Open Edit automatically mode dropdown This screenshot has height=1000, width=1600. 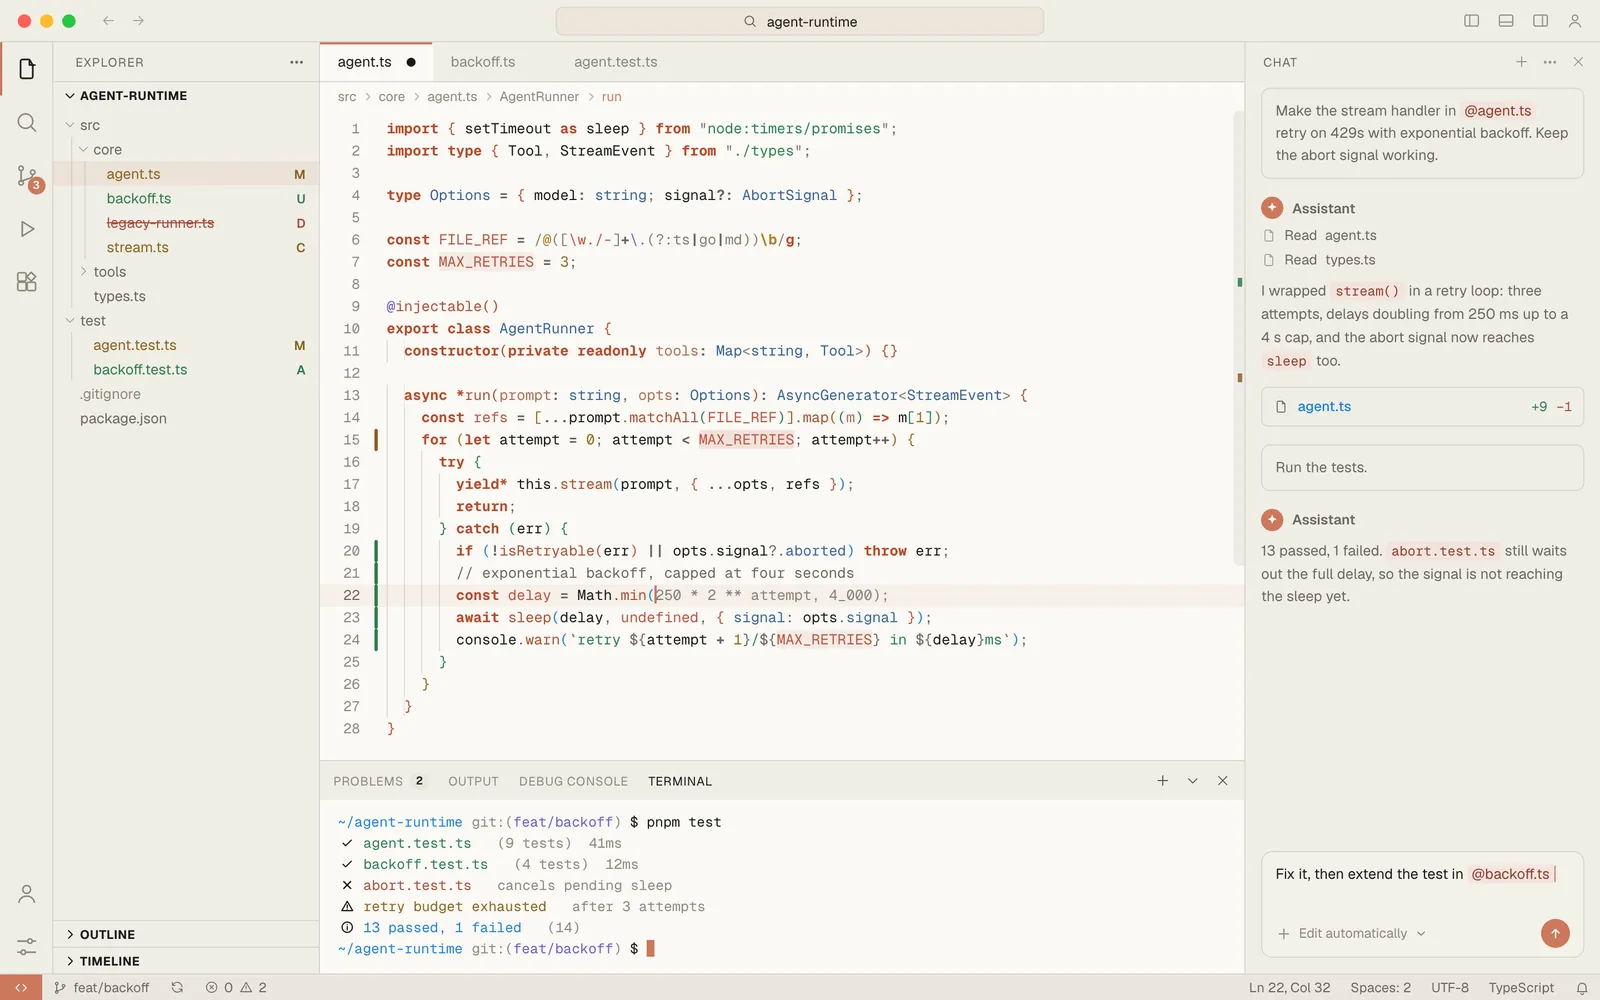pyautogui.click(x=1362, y=934)
